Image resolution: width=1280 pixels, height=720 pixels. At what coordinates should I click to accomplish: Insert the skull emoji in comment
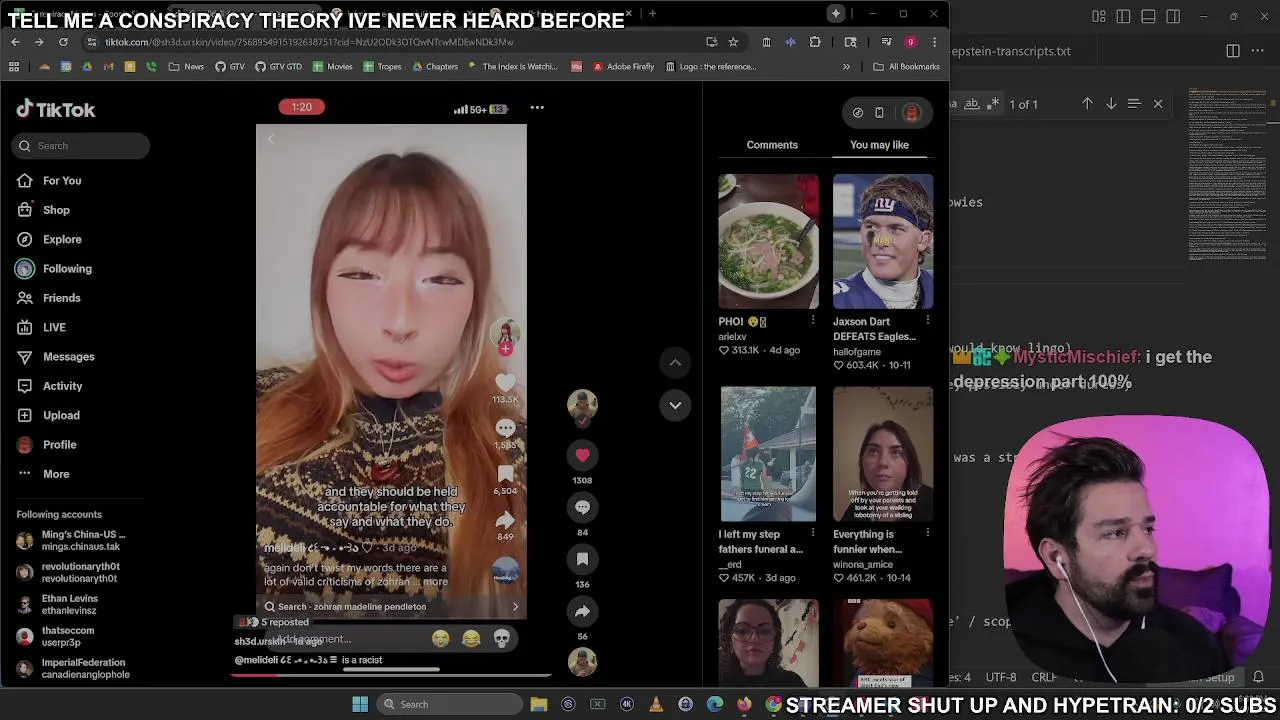coord(502,639)
